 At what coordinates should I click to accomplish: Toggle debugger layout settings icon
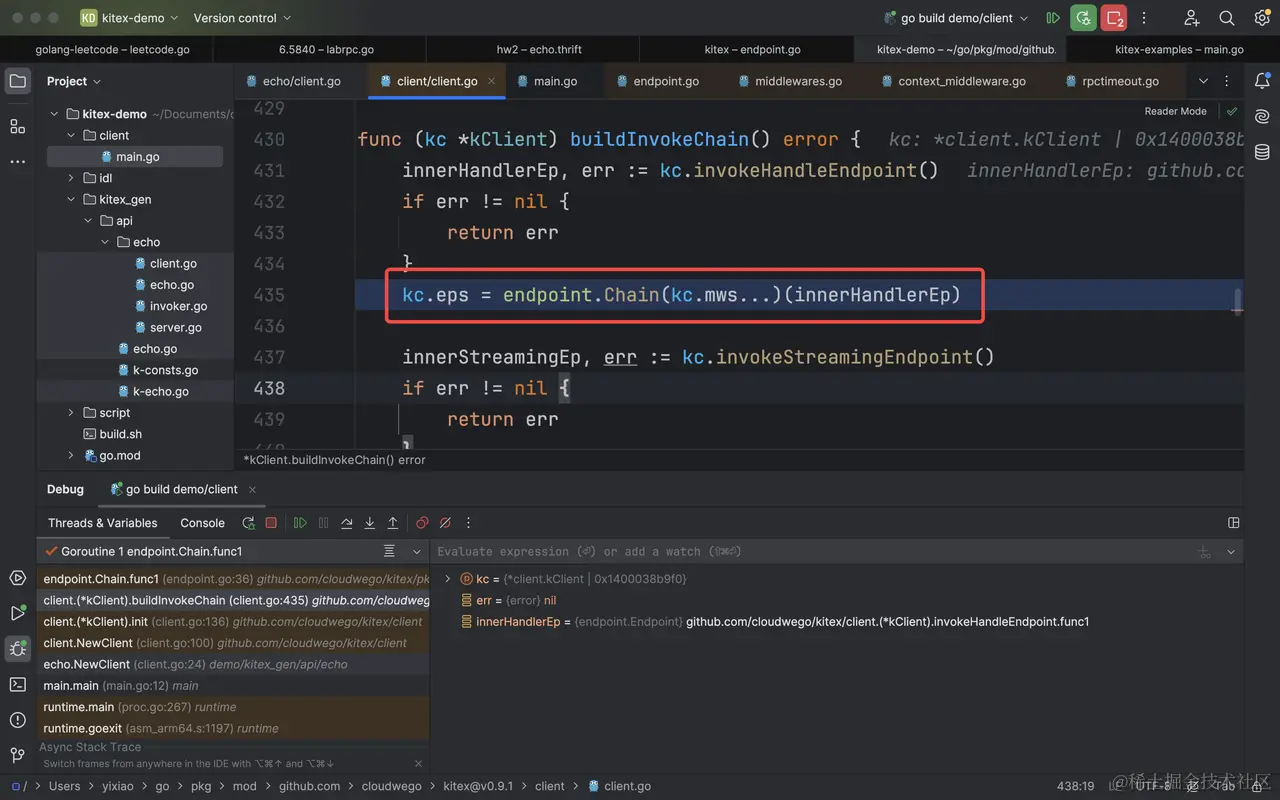tap(1234, 523)
